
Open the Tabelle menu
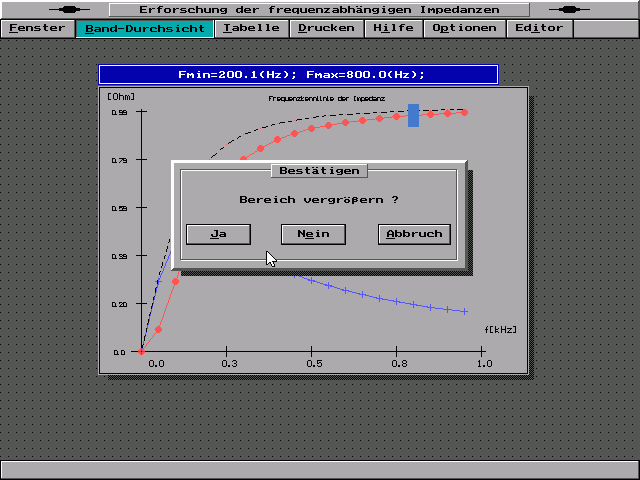pos(252,28)
